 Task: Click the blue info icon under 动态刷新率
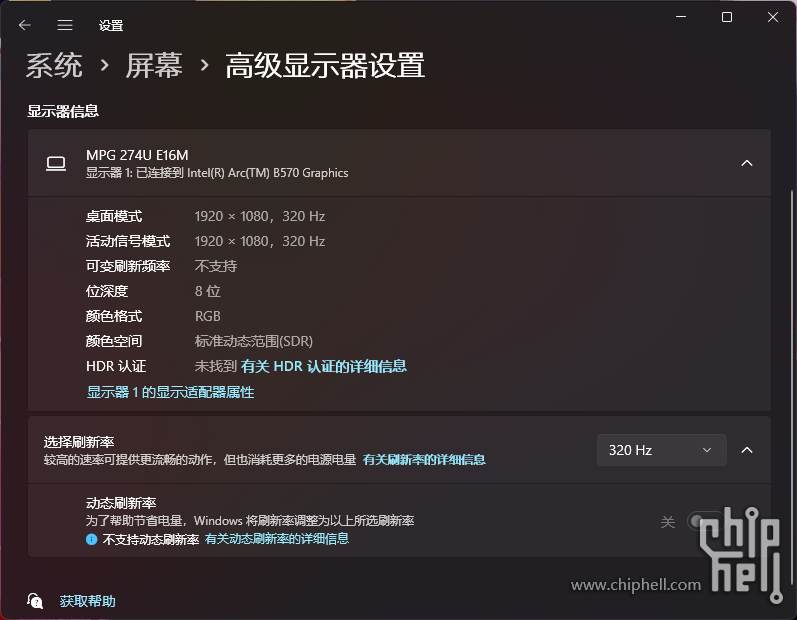(91, 539)
